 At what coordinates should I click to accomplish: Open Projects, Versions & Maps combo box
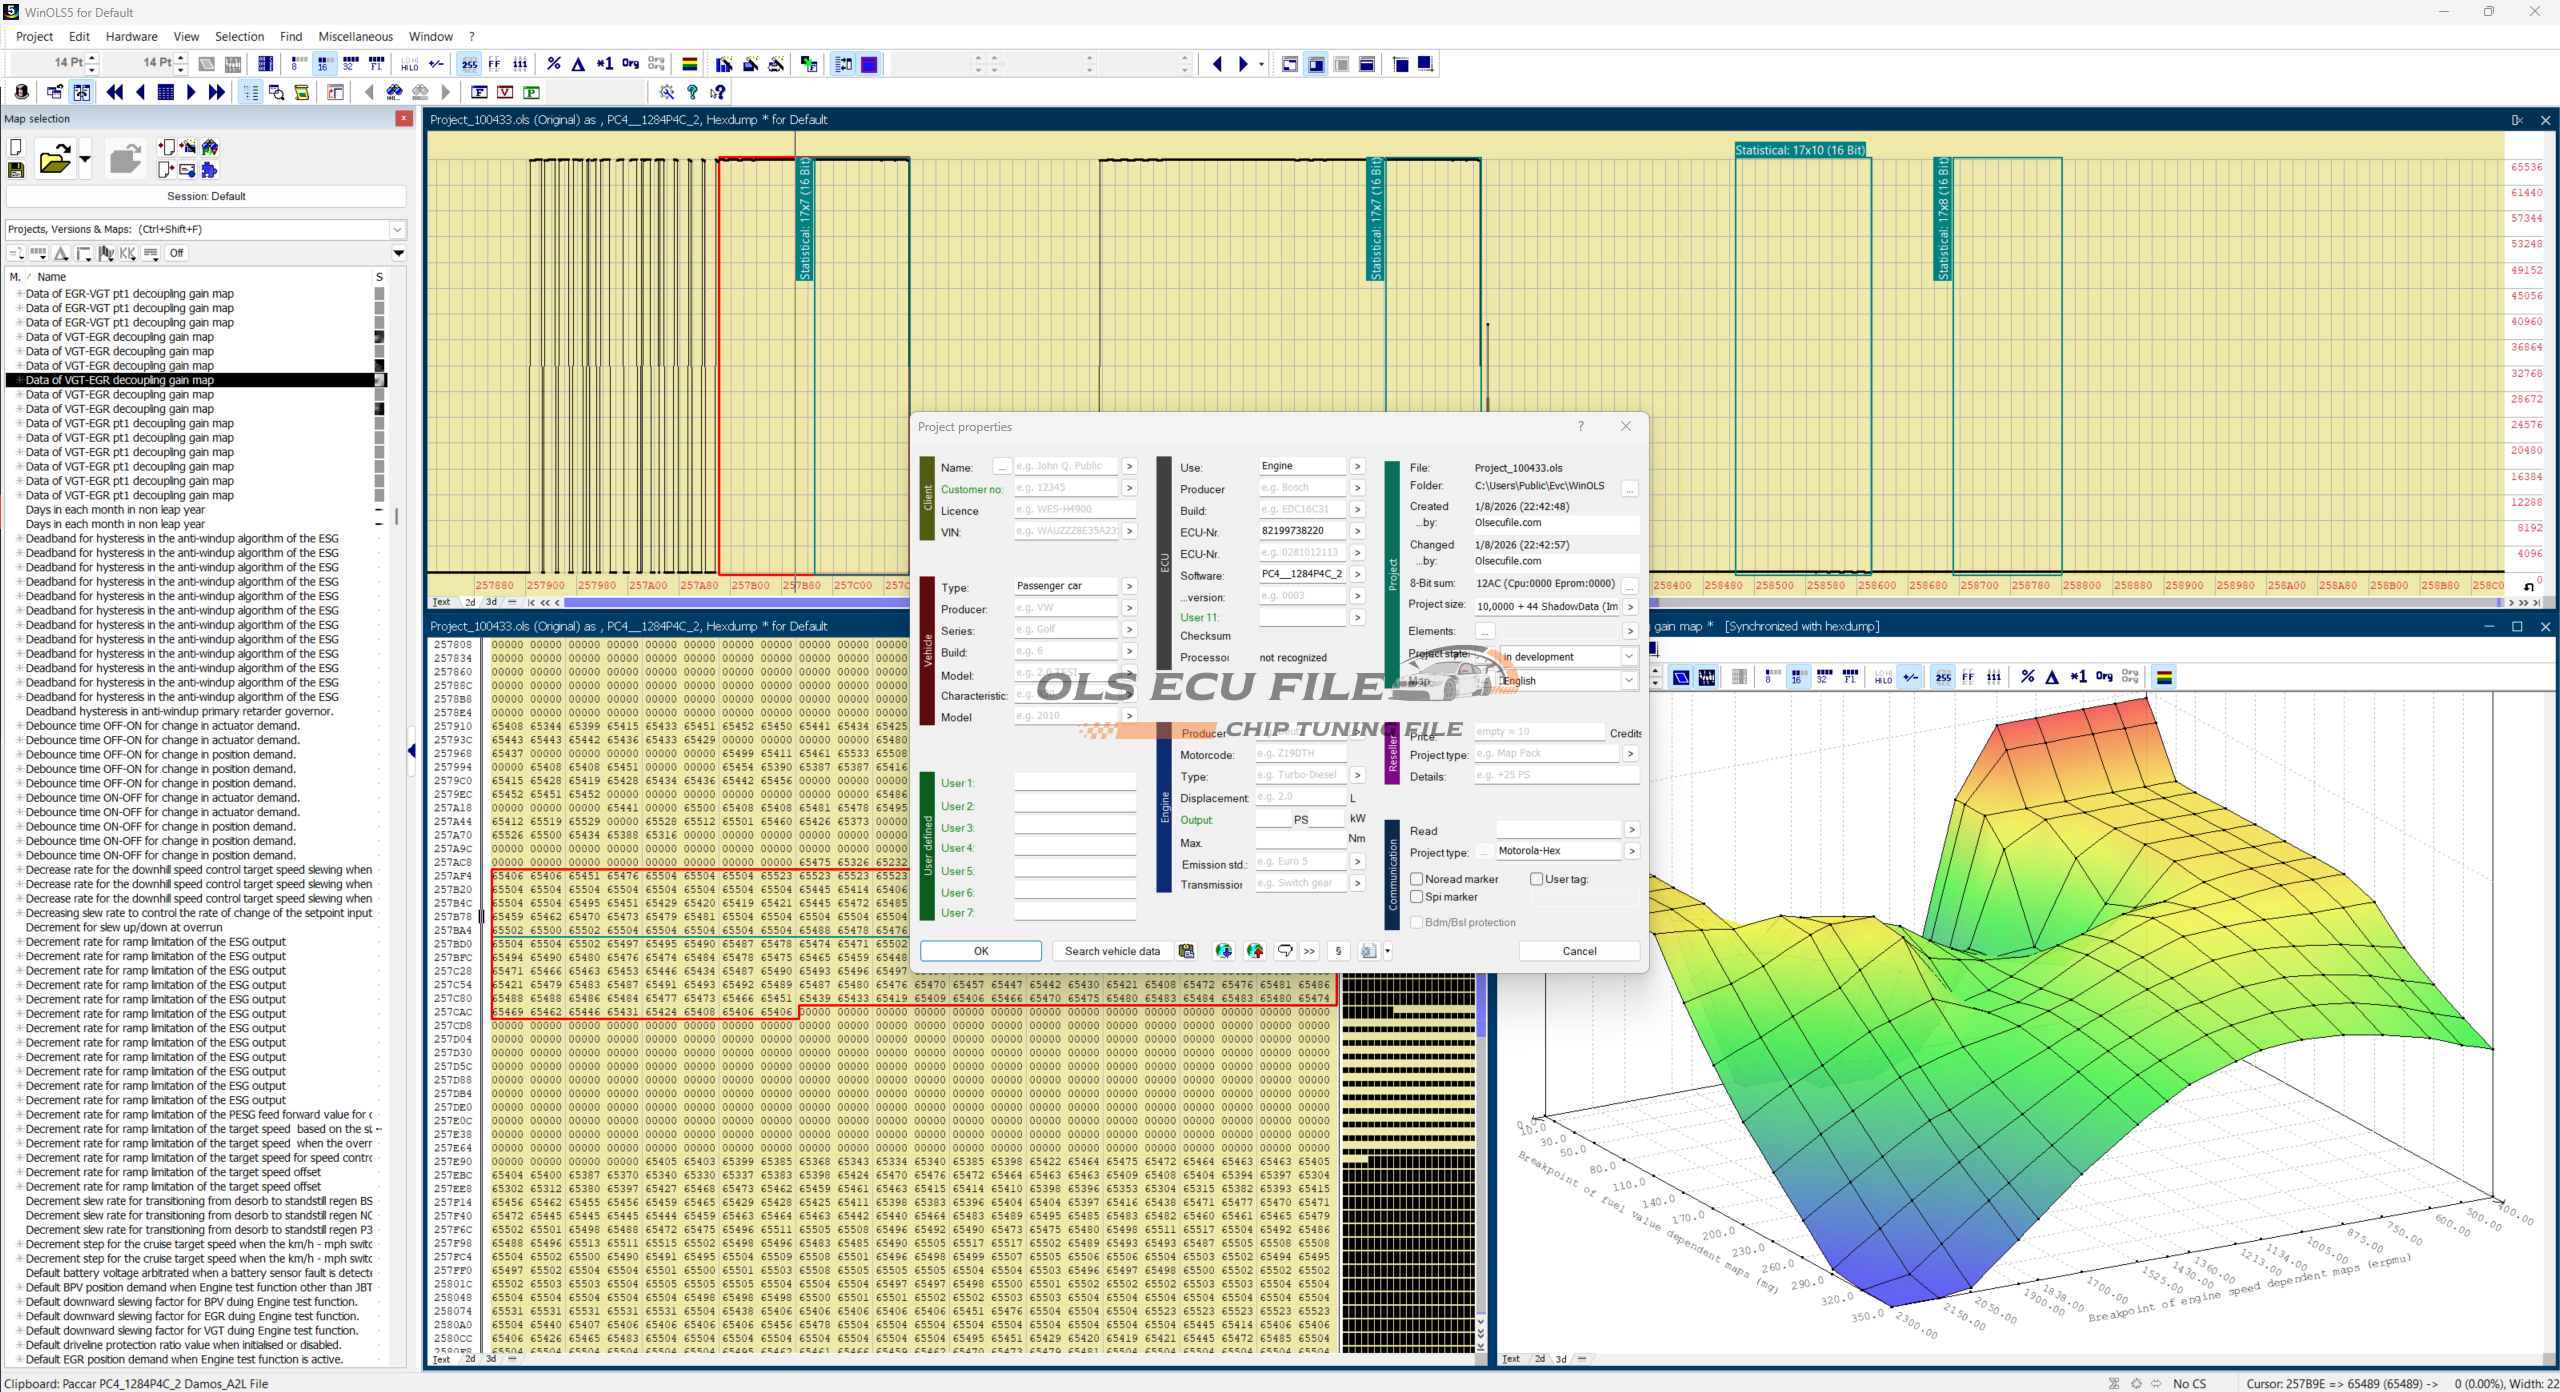coord(397,229)
